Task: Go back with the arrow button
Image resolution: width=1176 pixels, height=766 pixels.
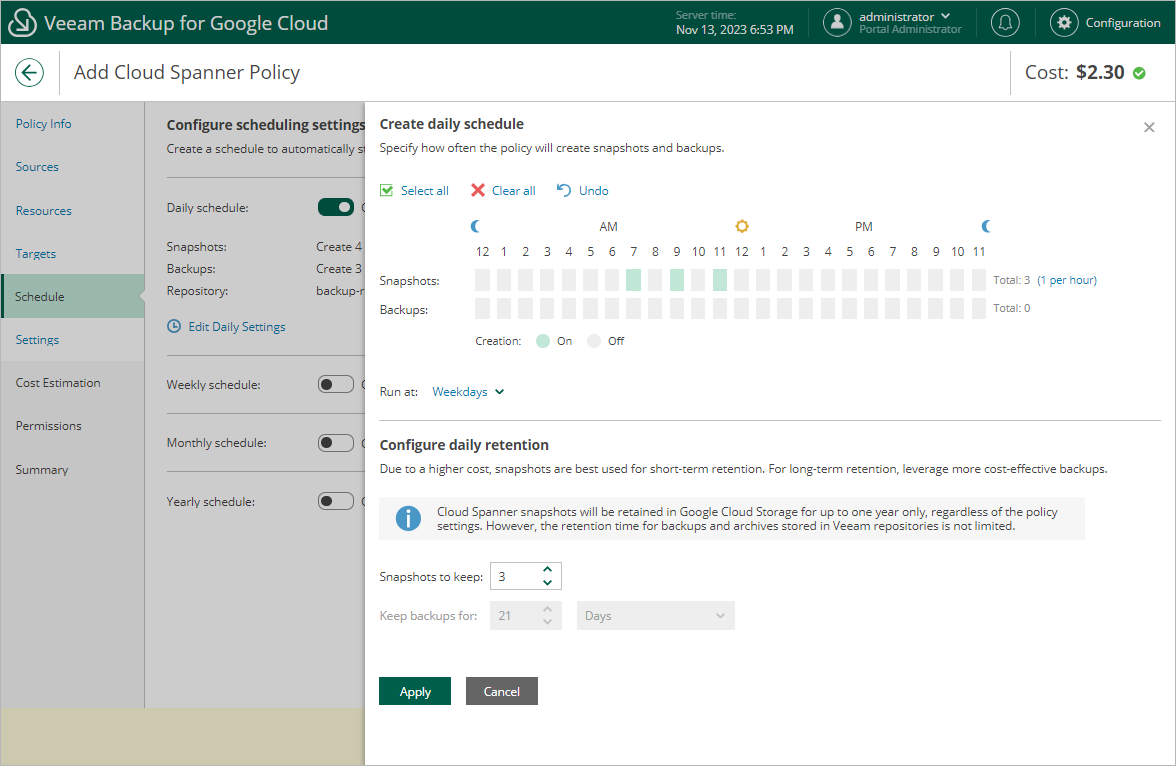Action: coord(29,73)
